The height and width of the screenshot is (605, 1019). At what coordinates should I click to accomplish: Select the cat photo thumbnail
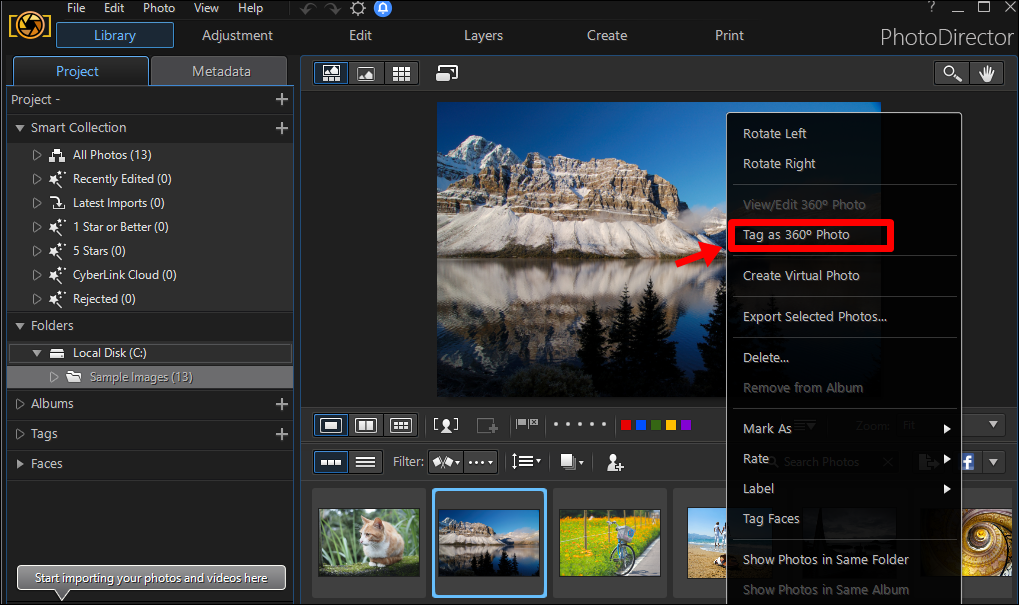pyautogui.click(x=368, y=543)
